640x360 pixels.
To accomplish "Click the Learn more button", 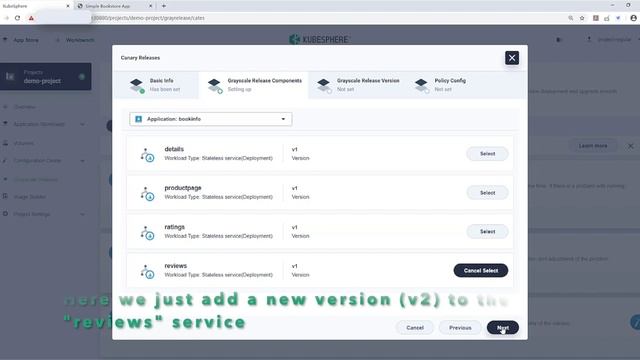I will point(593,146).
